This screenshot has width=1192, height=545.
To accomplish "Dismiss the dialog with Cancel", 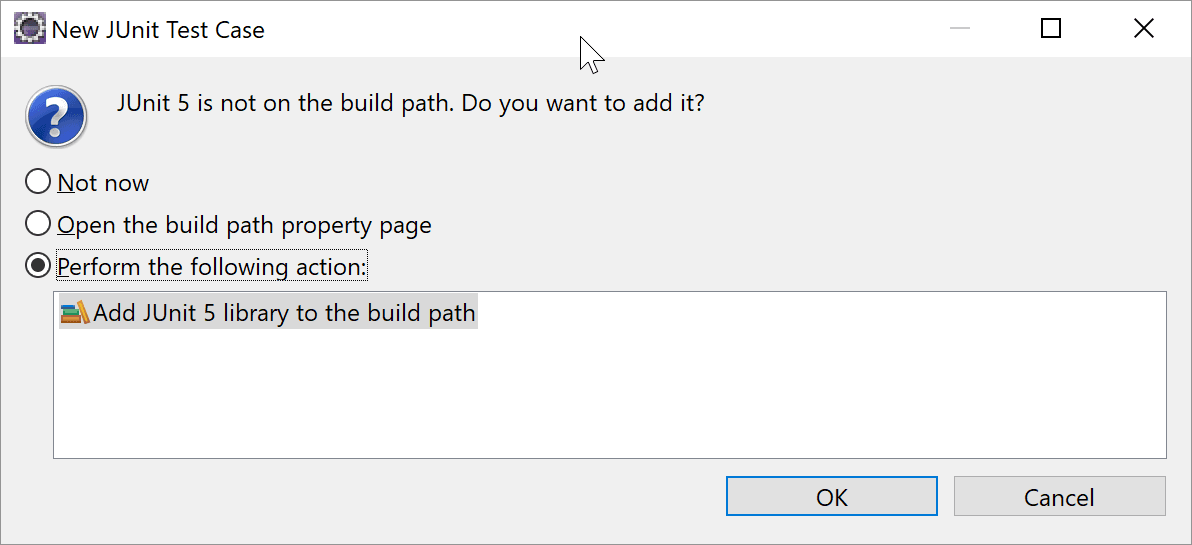I will (1059, 496).
